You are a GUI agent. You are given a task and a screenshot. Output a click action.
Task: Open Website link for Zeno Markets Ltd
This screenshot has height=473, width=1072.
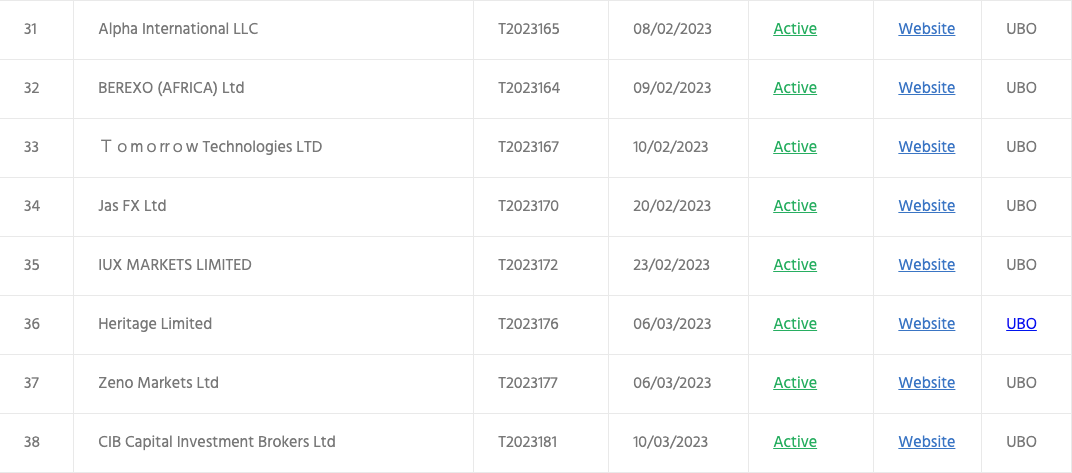pyautogui.click(x=926, y=383)
